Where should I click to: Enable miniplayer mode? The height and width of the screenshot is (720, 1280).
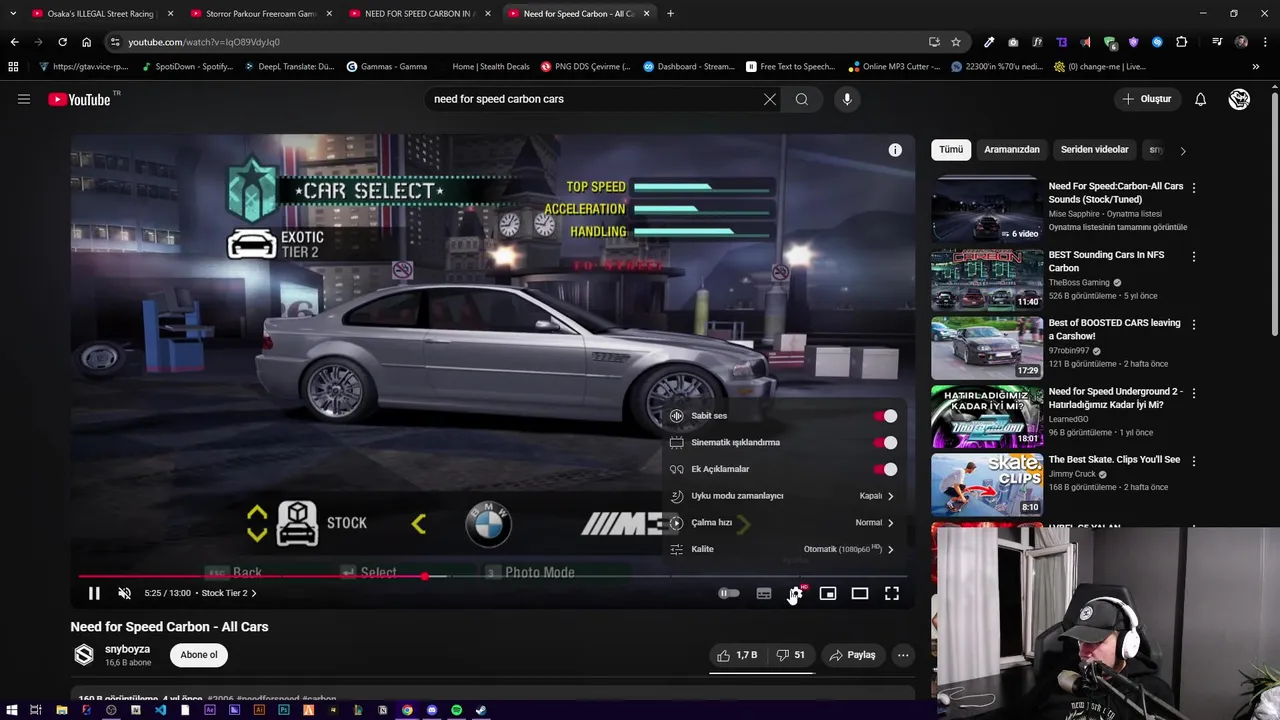tap(828, 593)
